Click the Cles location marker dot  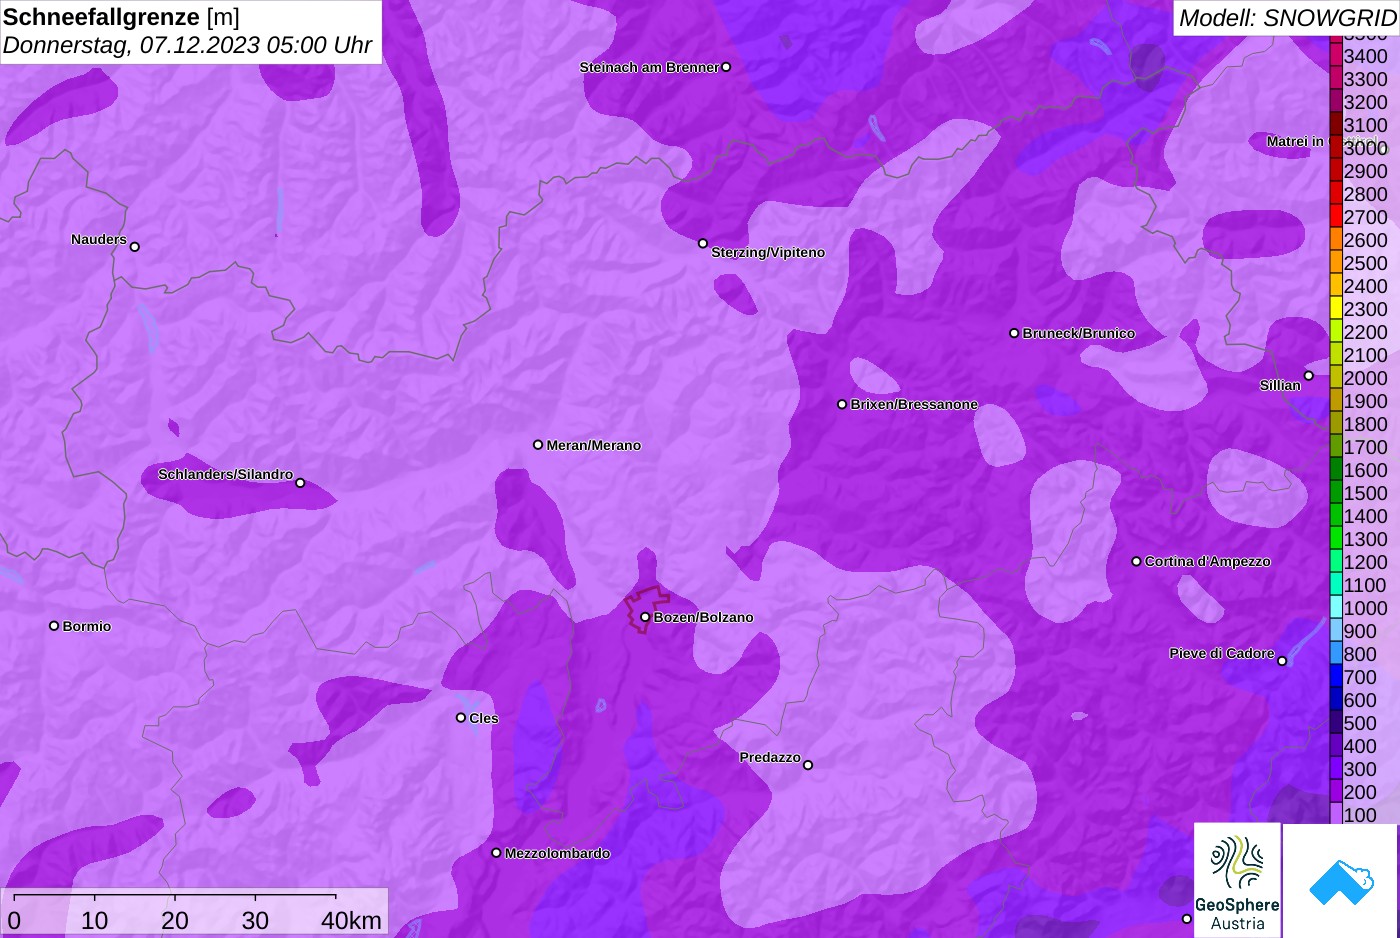461,718
